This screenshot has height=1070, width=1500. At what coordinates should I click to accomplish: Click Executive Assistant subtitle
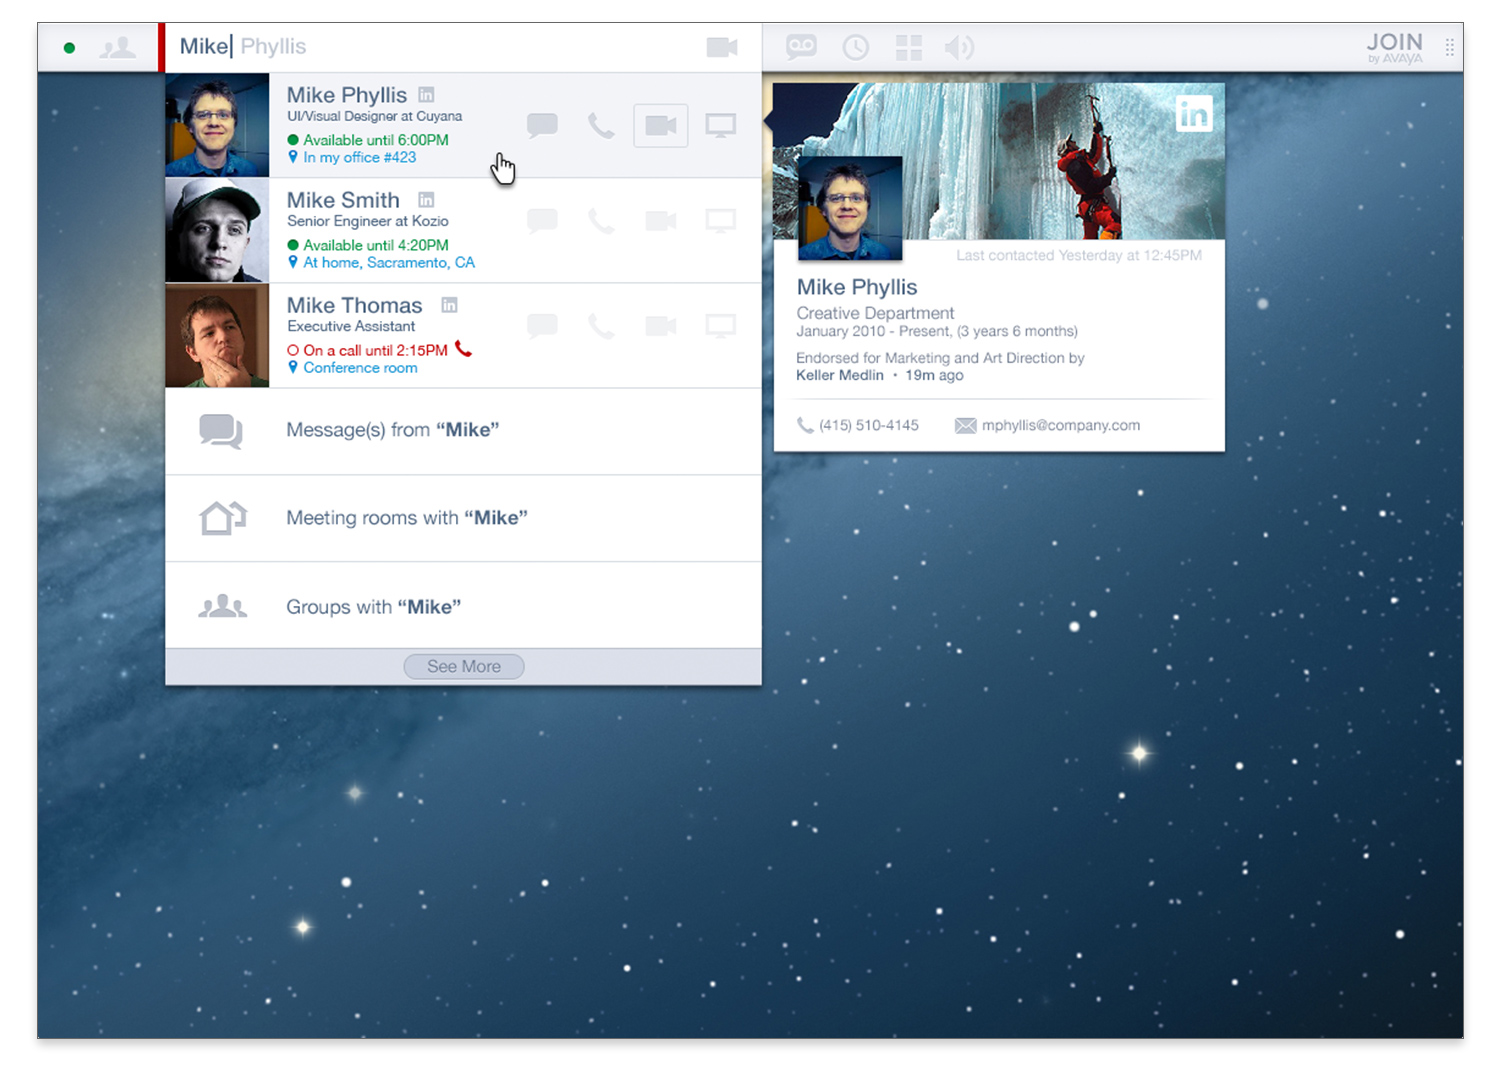tap(351, 326)
